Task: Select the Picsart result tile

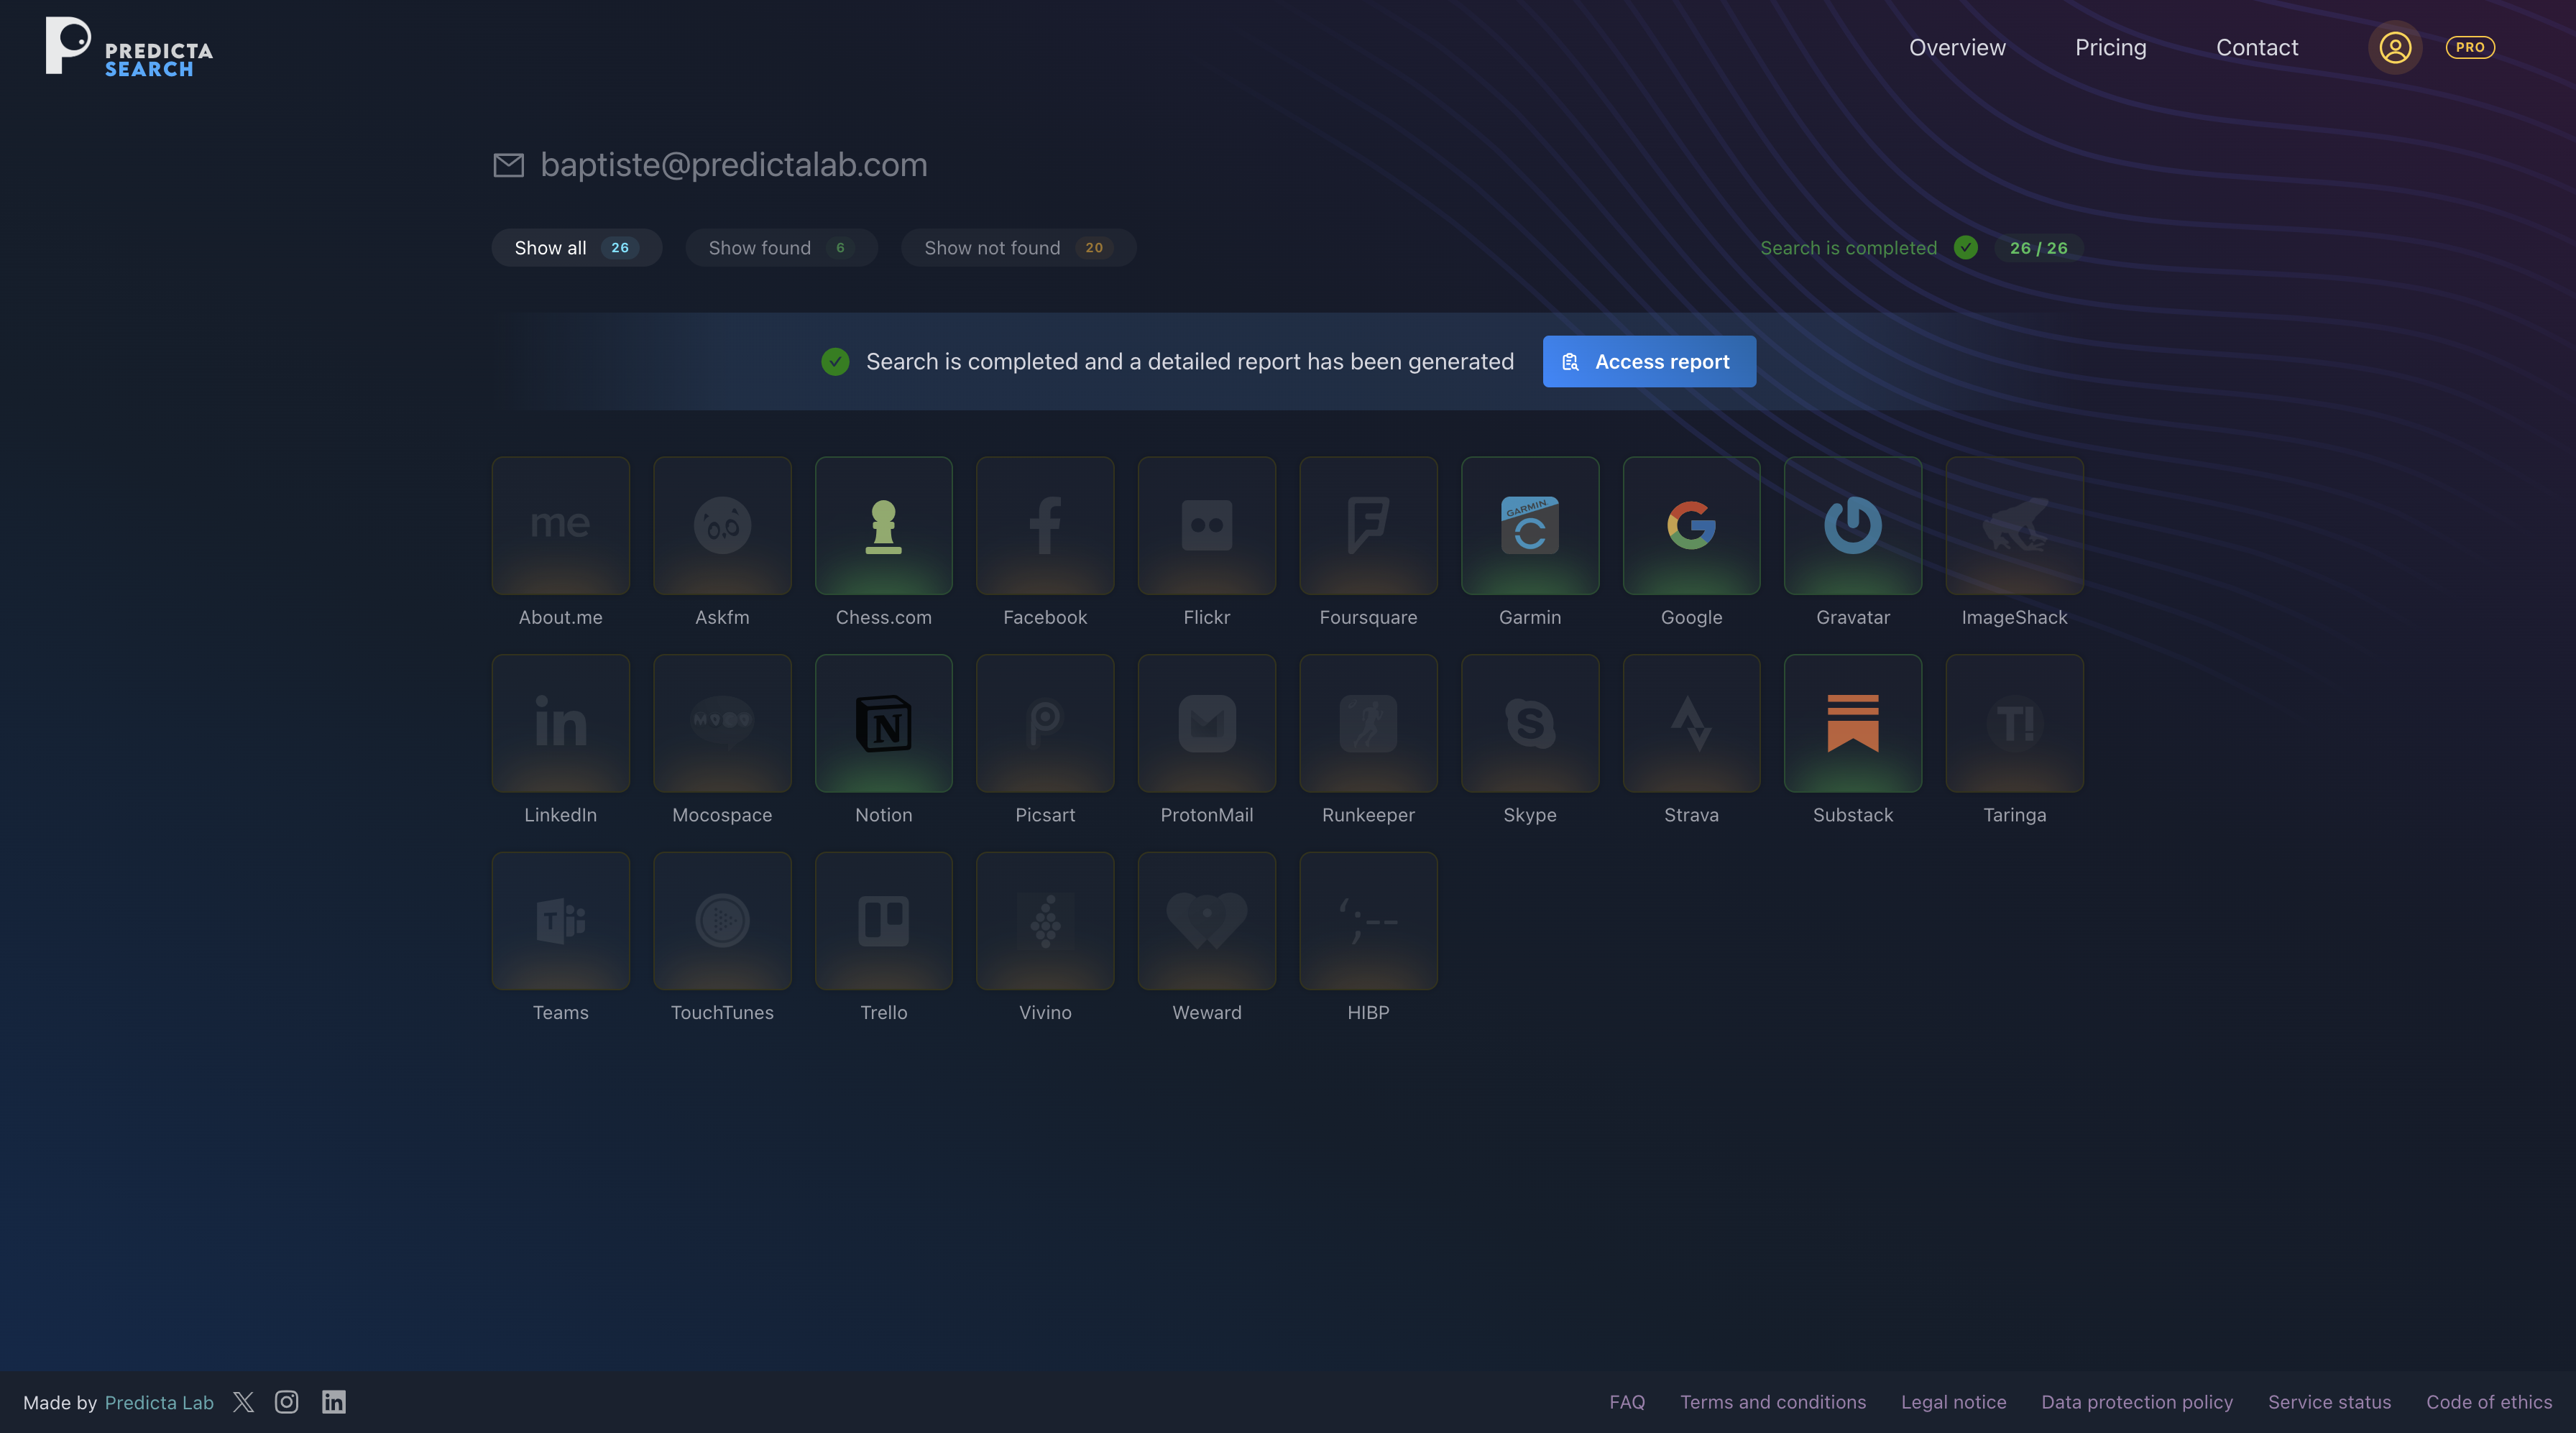Action: pyautogui.click(x=1045, y=723)
